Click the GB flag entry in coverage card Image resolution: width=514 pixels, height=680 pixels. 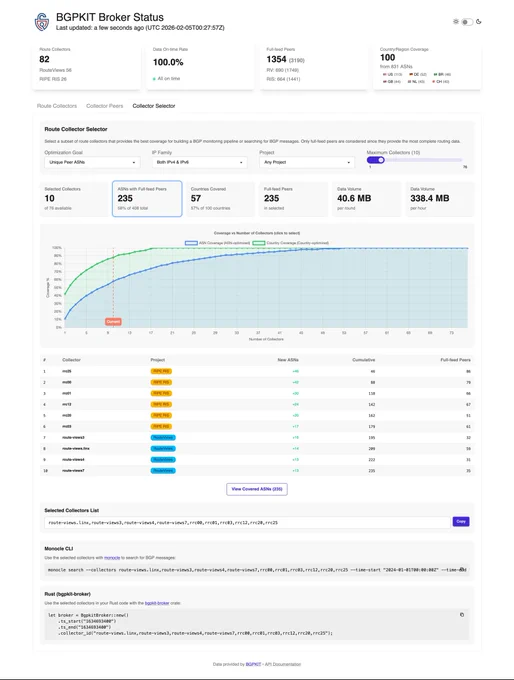click(392, 82)
